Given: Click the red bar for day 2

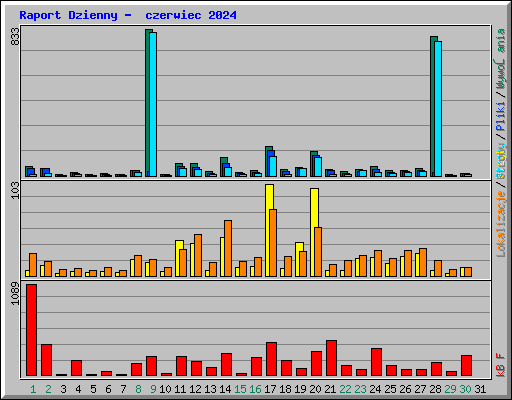Looking at the screenshot, I should [x=46, y=360].
